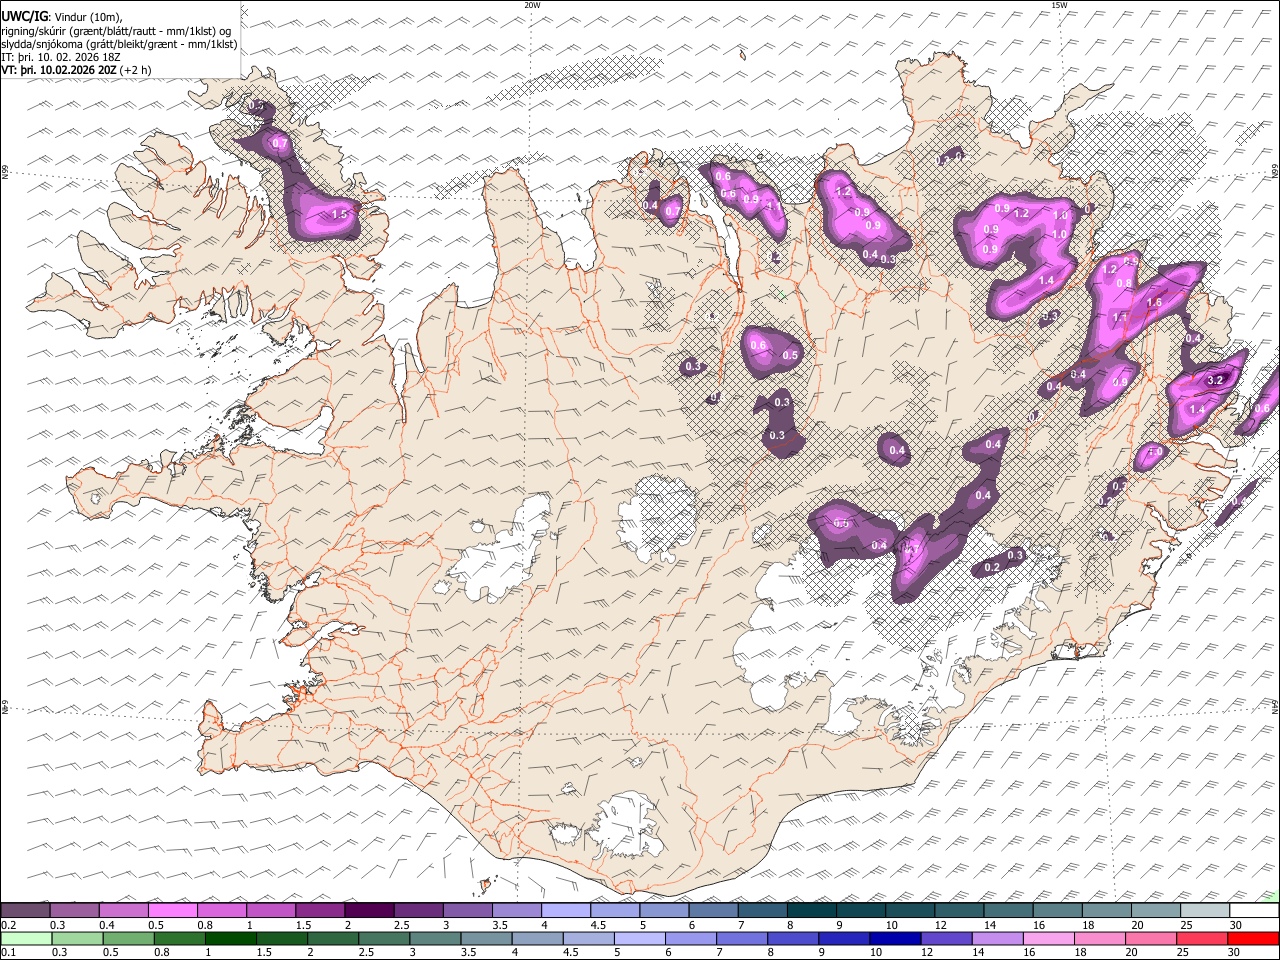Click the bottom-row legend swatch labeled 20
Screen dimensions: 1280x960
(1151, 938)
